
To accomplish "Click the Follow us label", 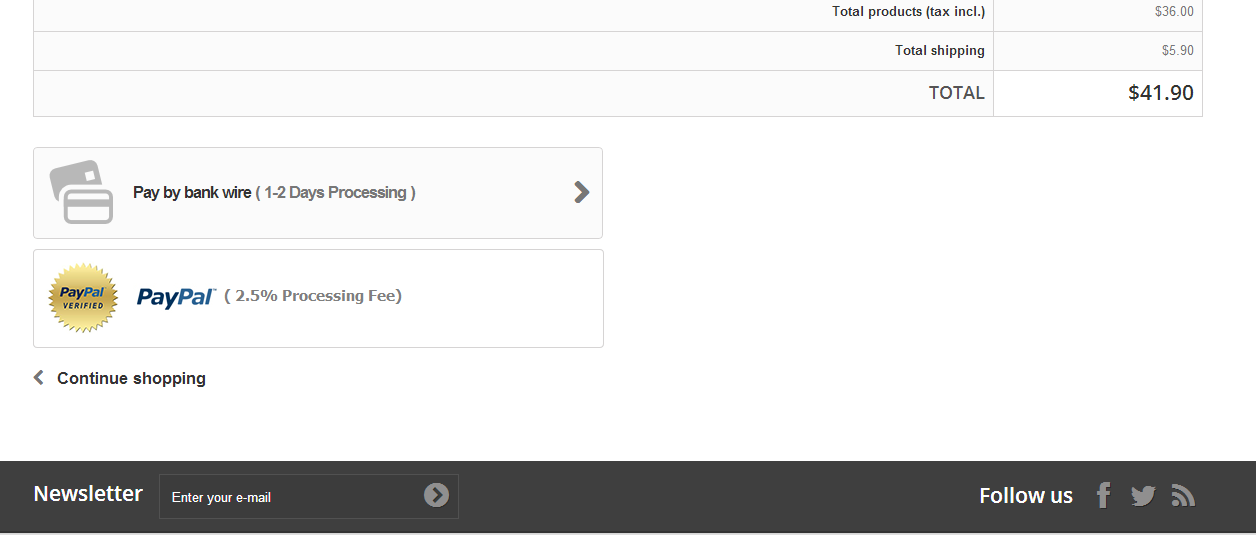I will click(1026, 495).
